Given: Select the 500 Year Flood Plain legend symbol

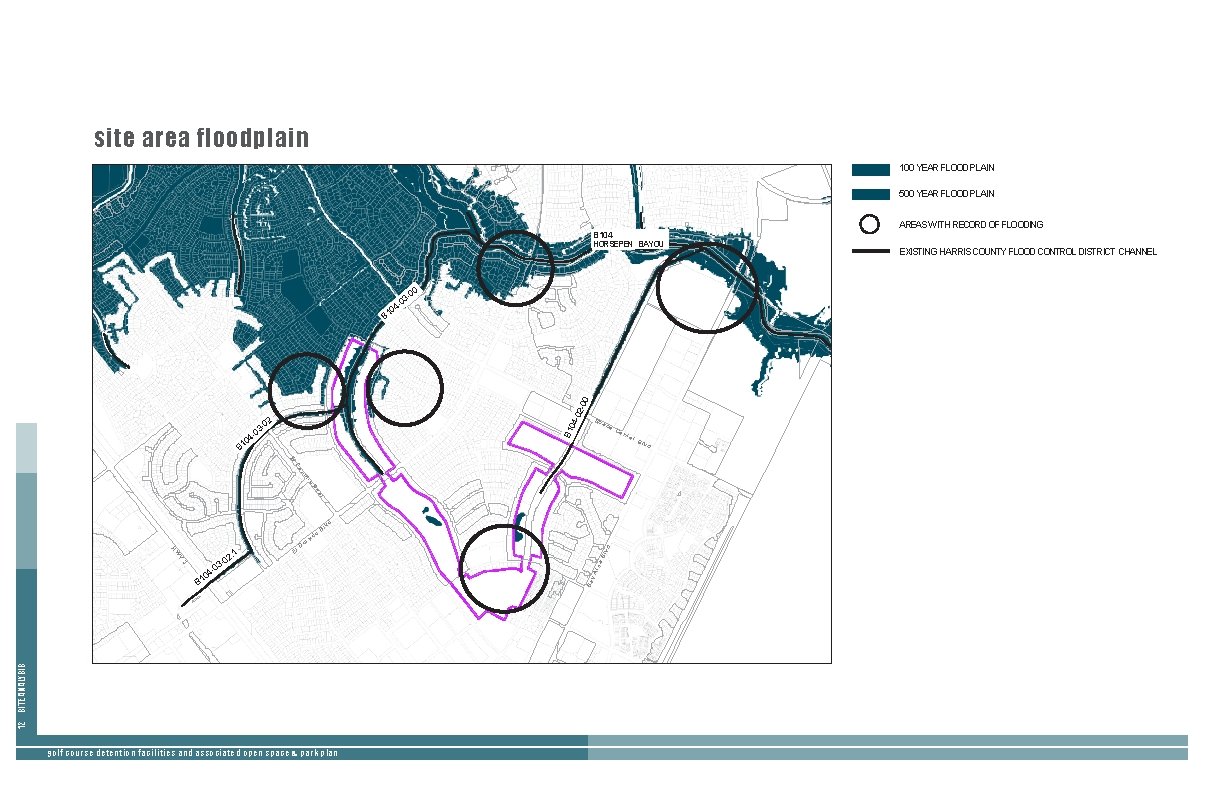Looking at the screenshot, I should pyautogui.click(x=870, y=193).
